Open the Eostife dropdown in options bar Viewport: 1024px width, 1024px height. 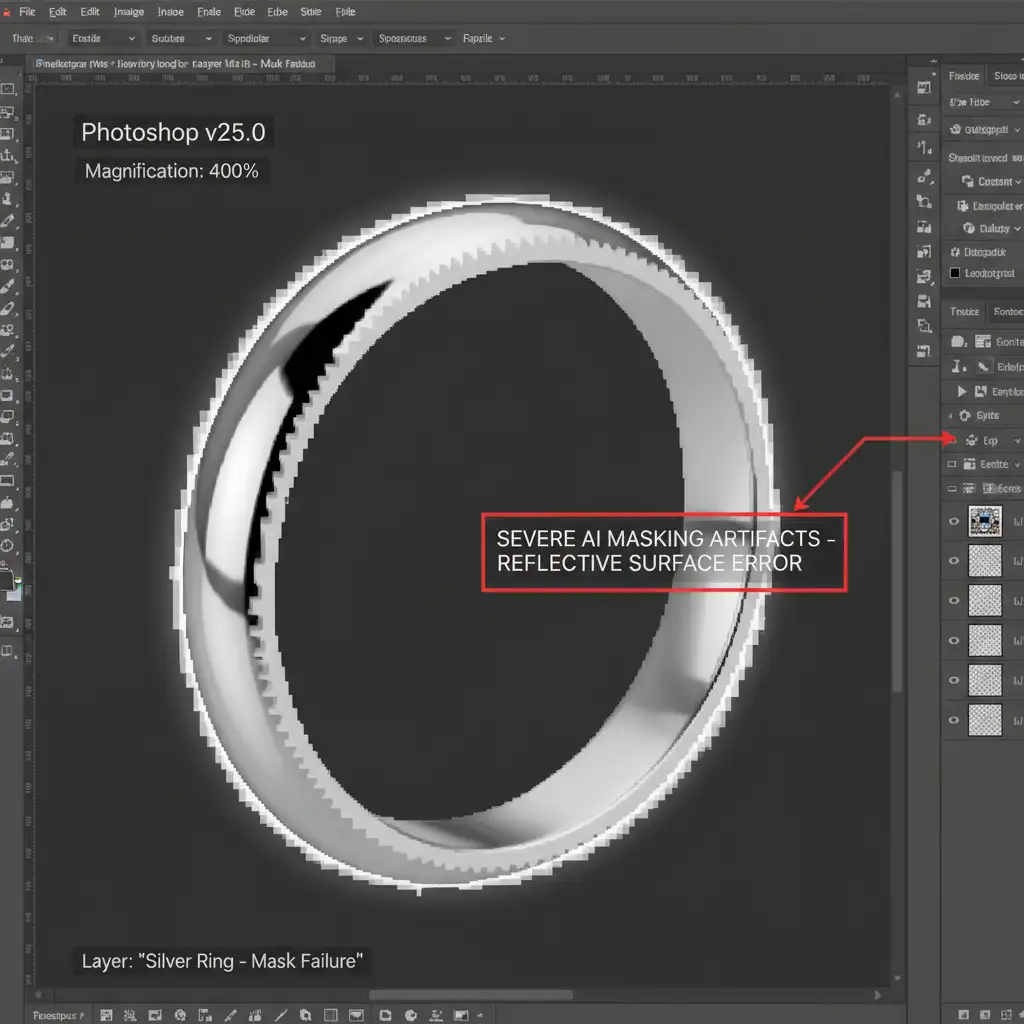[103, 38]
